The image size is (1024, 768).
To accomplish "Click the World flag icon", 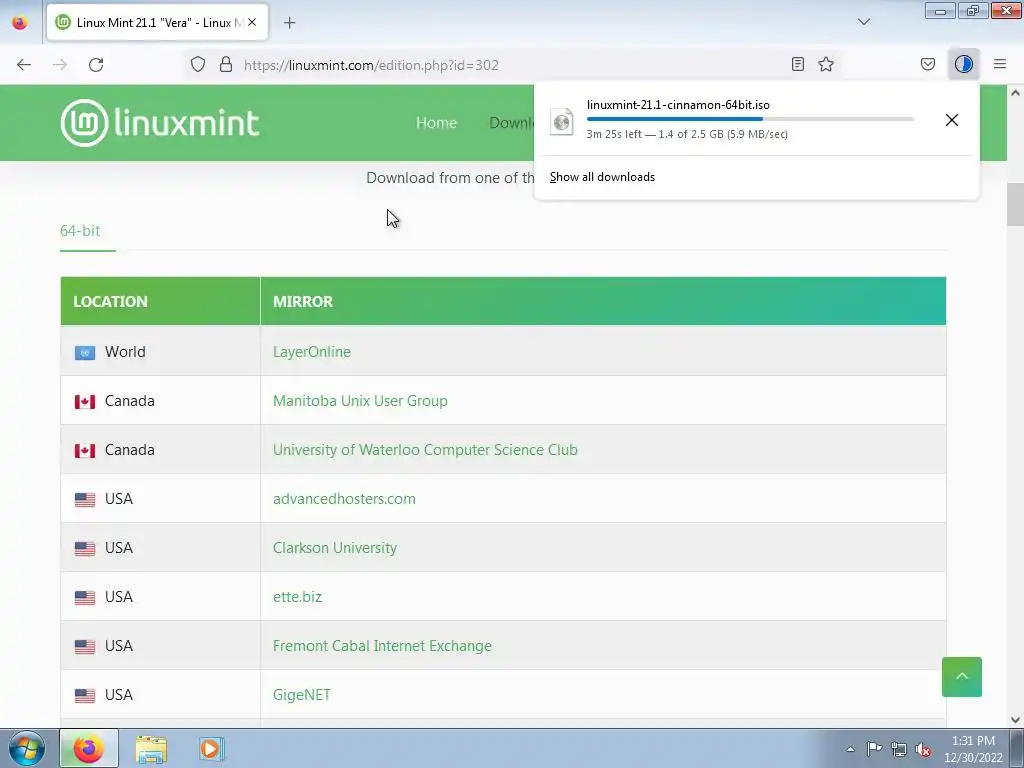I will [x=85, y=353].
